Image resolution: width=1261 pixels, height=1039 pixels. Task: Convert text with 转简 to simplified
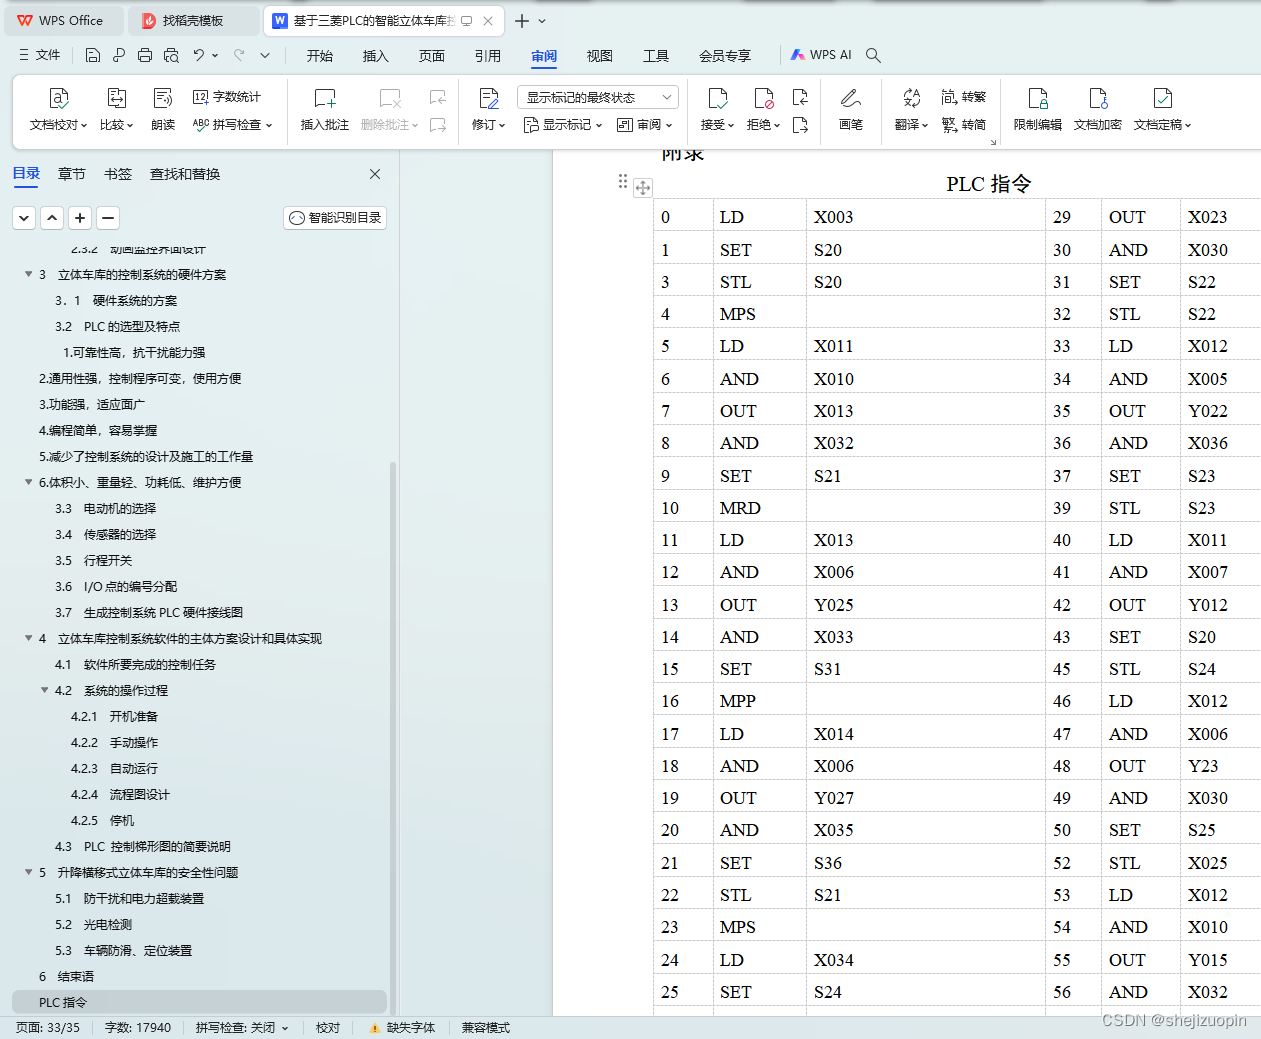(964, 125)
